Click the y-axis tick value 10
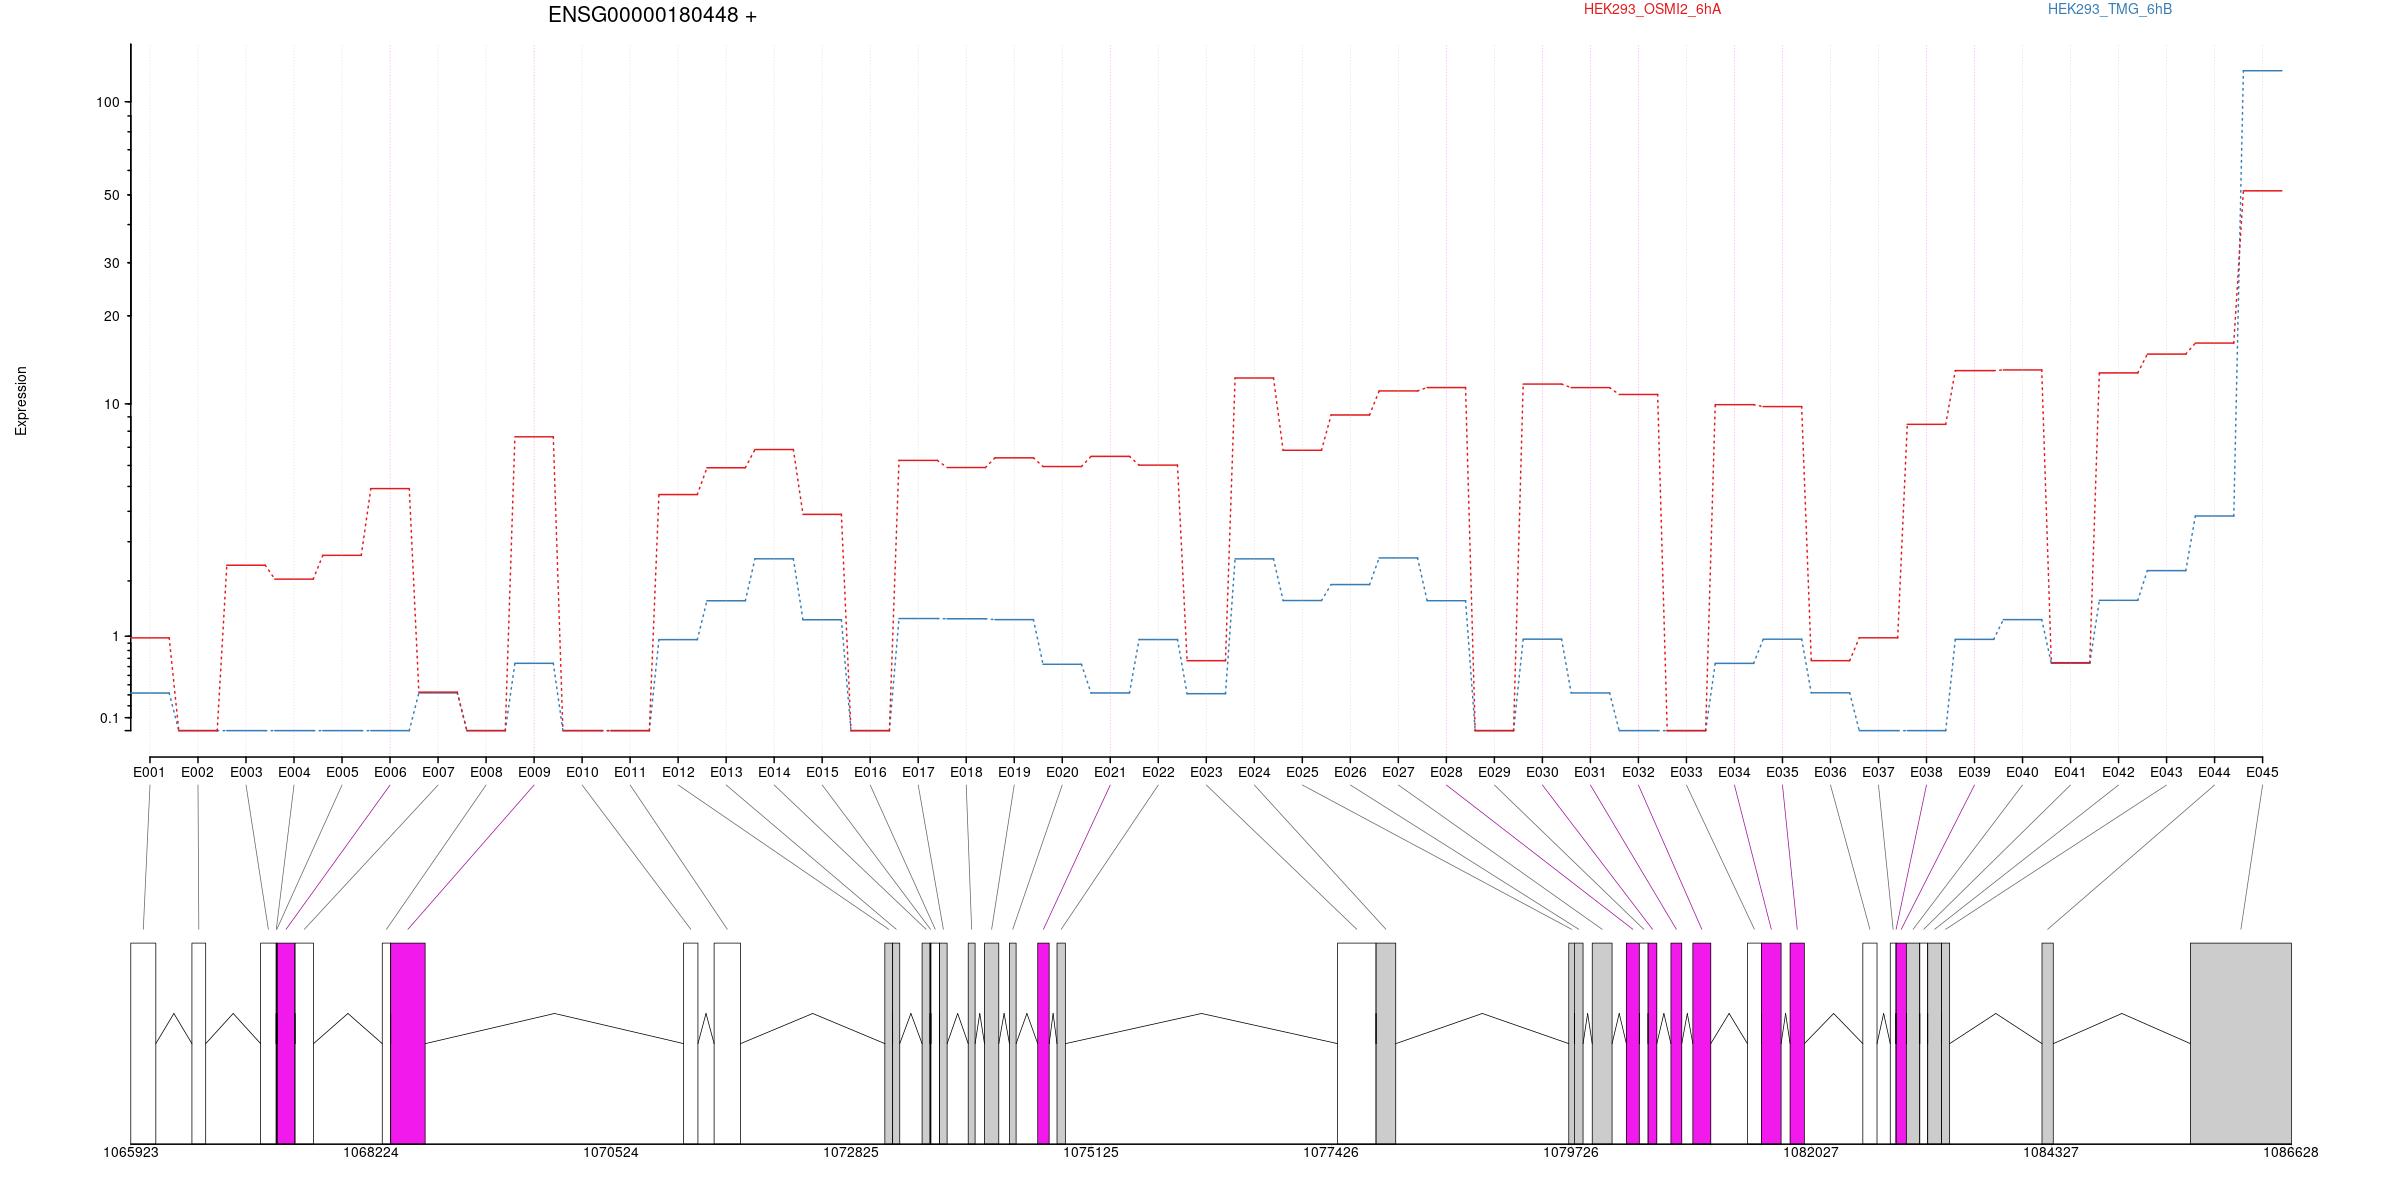2400x1200 pixels. [111, 404]
